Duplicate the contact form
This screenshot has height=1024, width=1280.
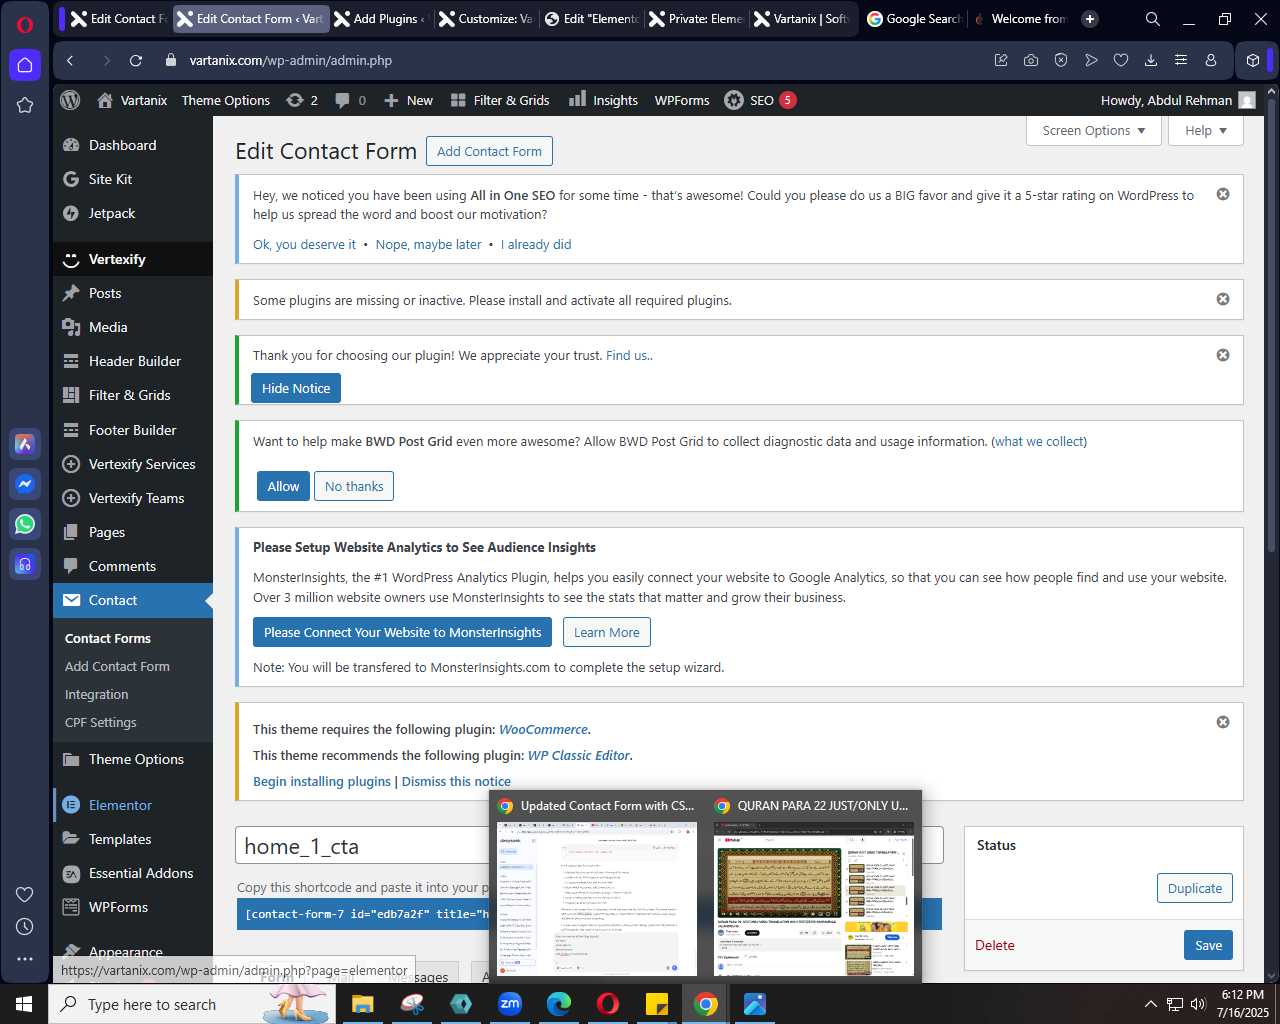pyautogui.click(x=1195, y=888)
